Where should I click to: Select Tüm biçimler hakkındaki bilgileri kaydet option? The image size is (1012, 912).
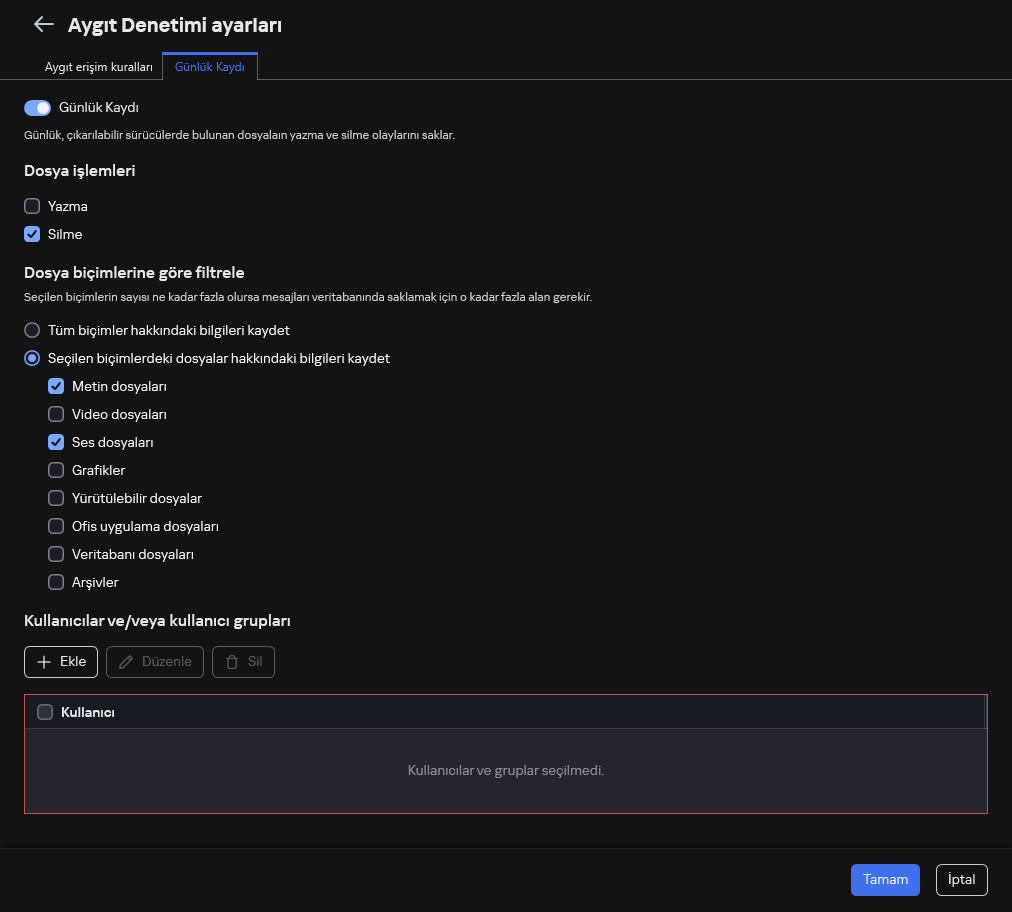click(32, 330)
